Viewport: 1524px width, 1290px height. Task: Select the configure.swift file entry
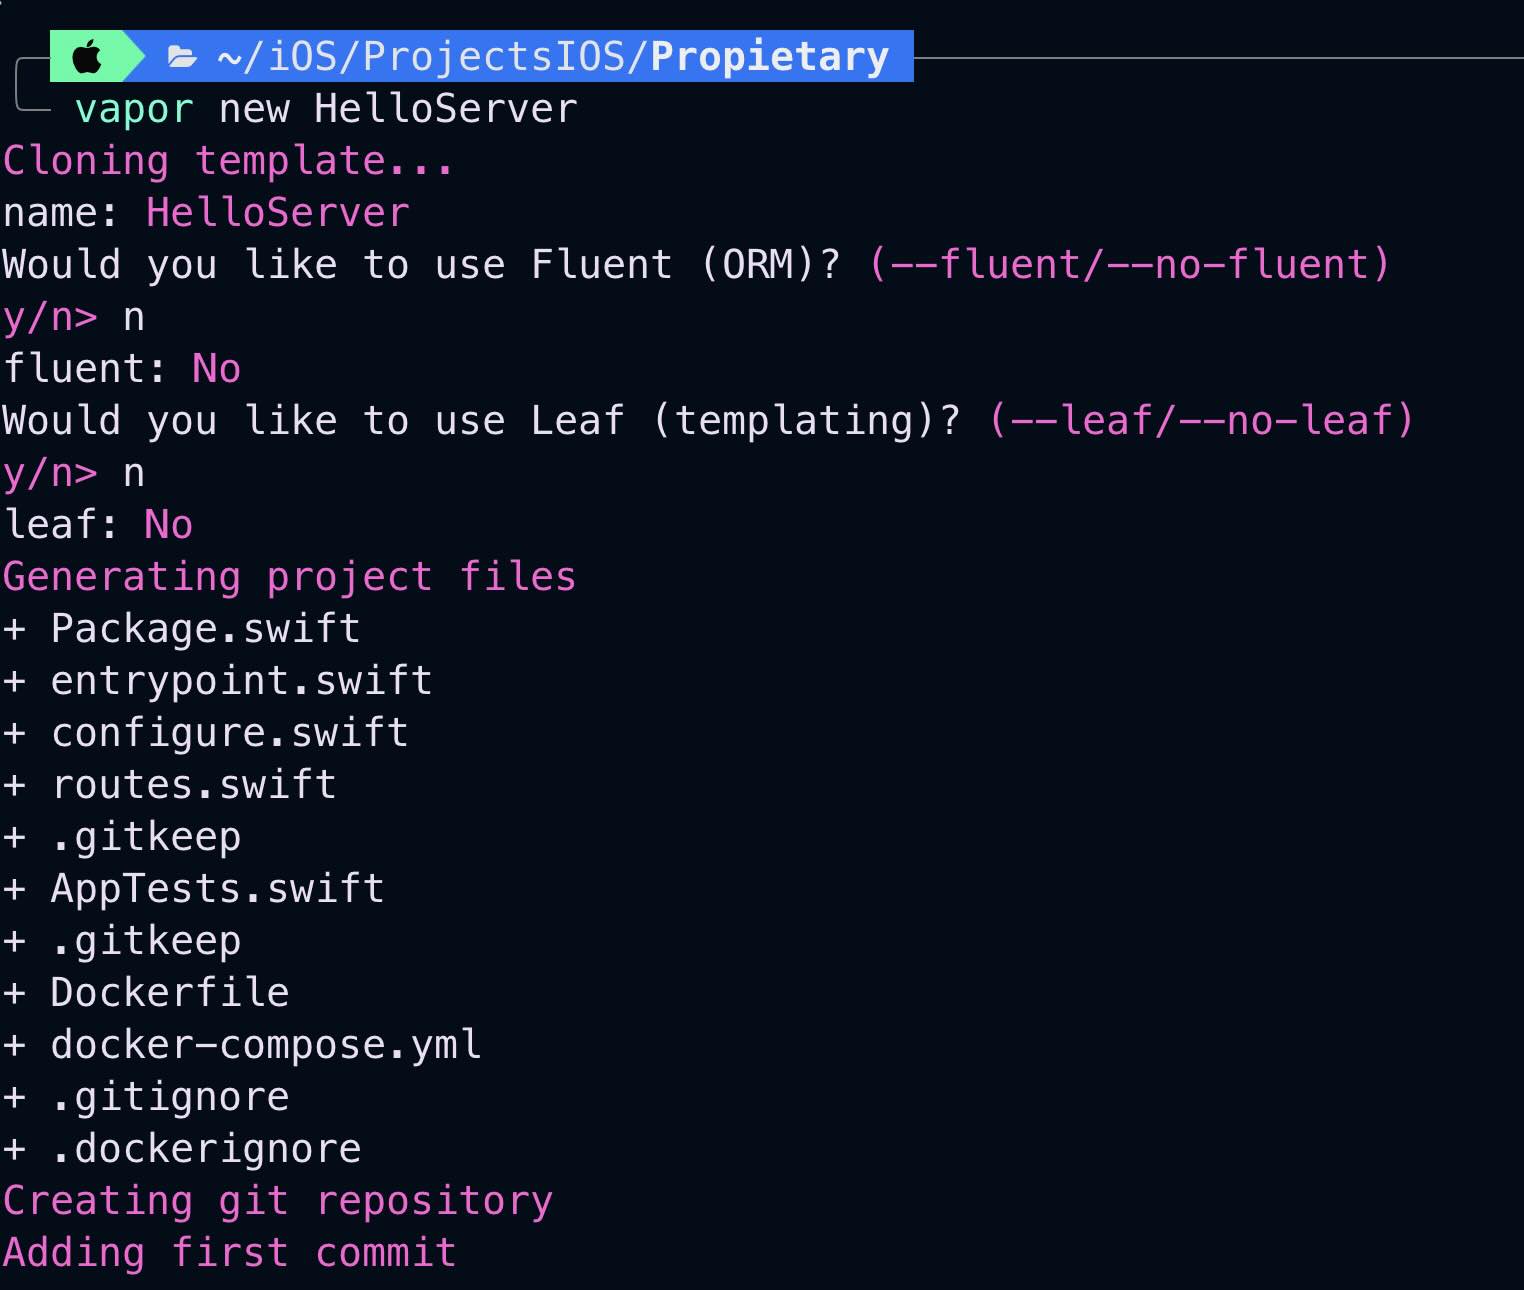228,732
